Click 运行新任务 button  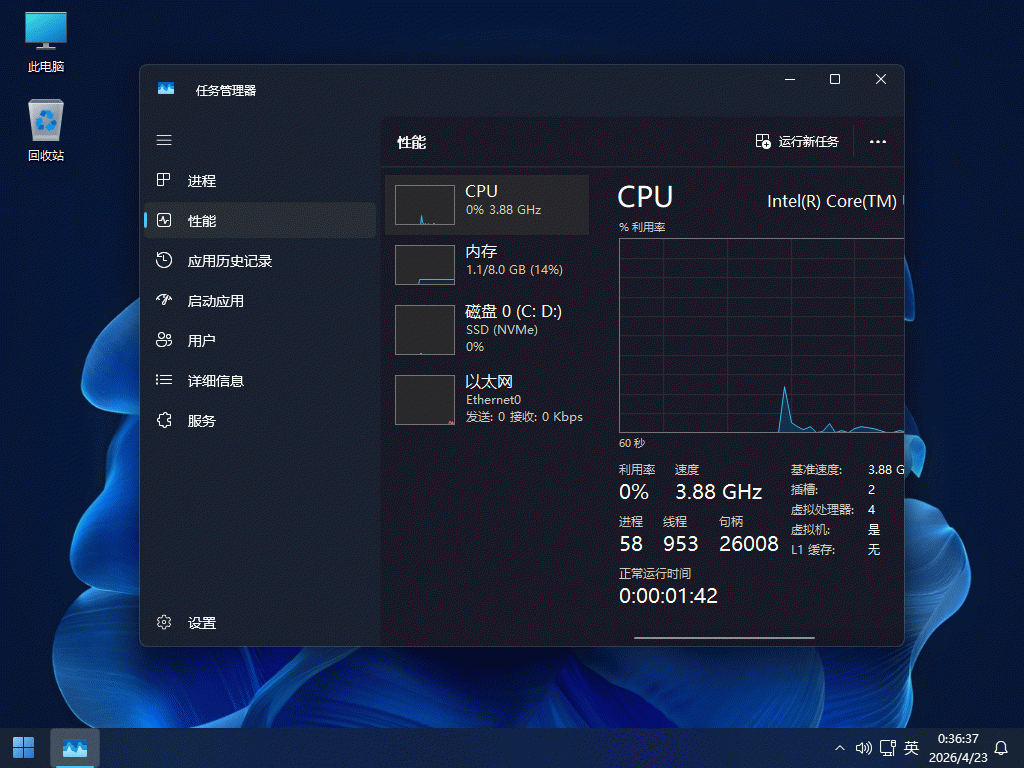(x=797, y=142)
